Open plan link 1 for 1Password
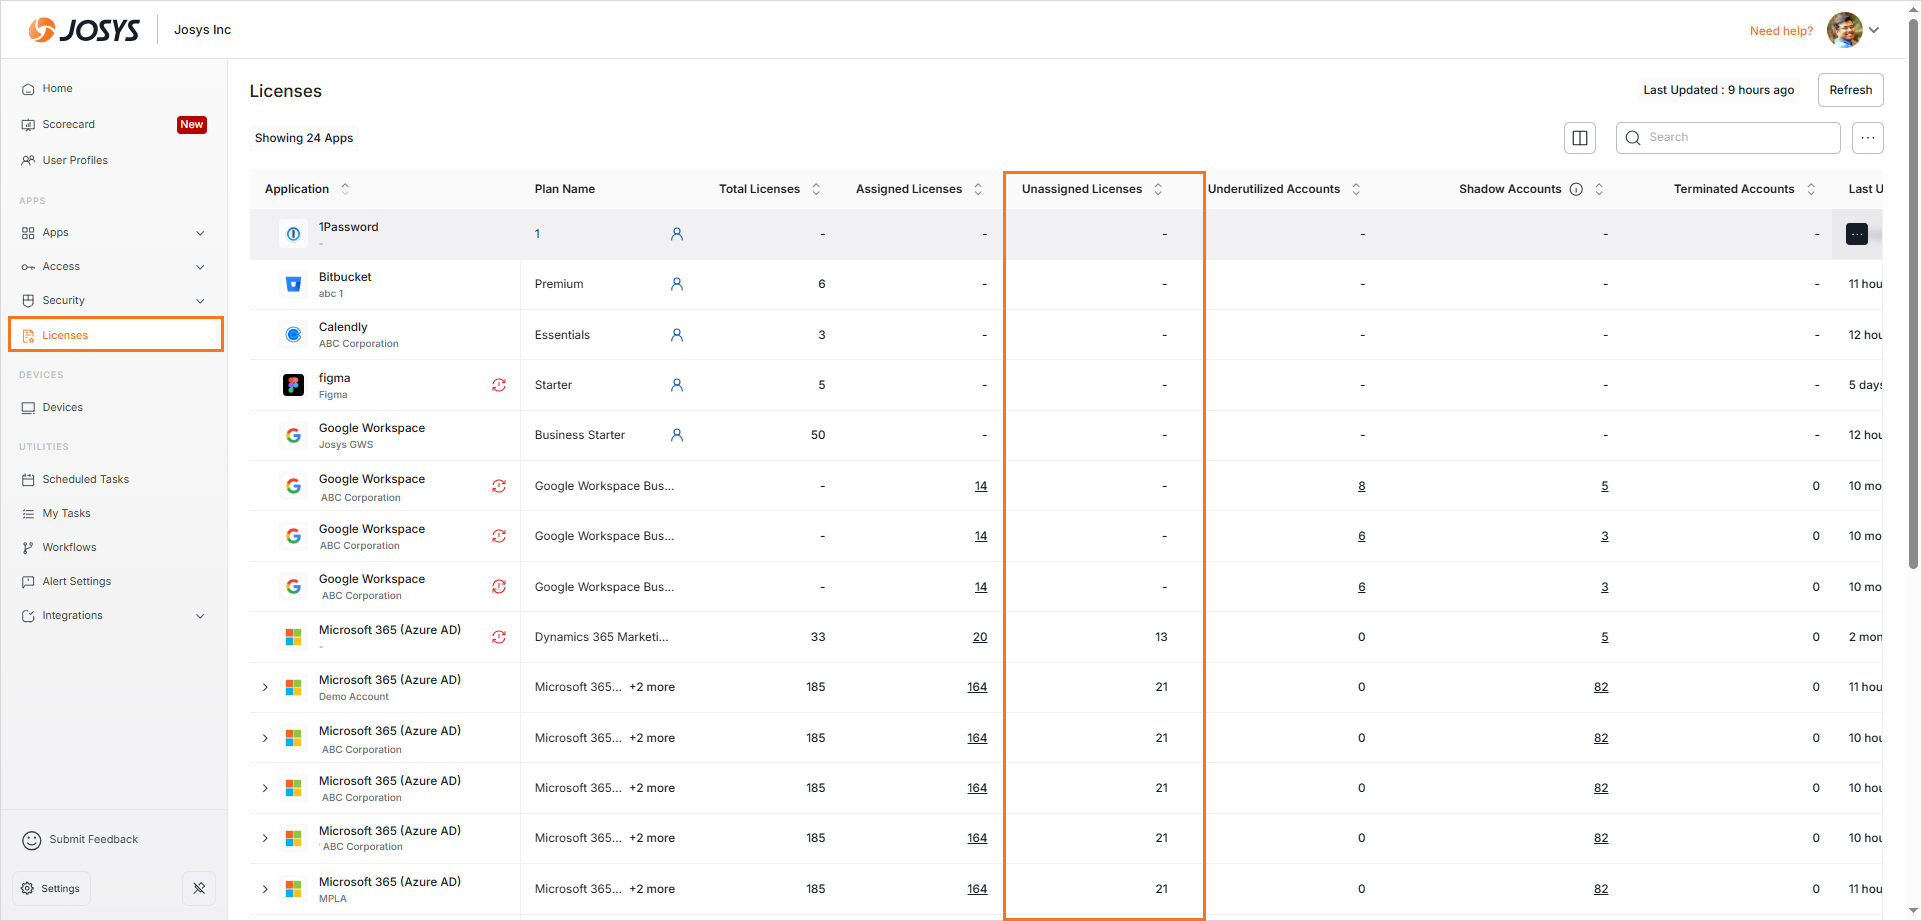1922x921 pixels. tap(537, 234)
